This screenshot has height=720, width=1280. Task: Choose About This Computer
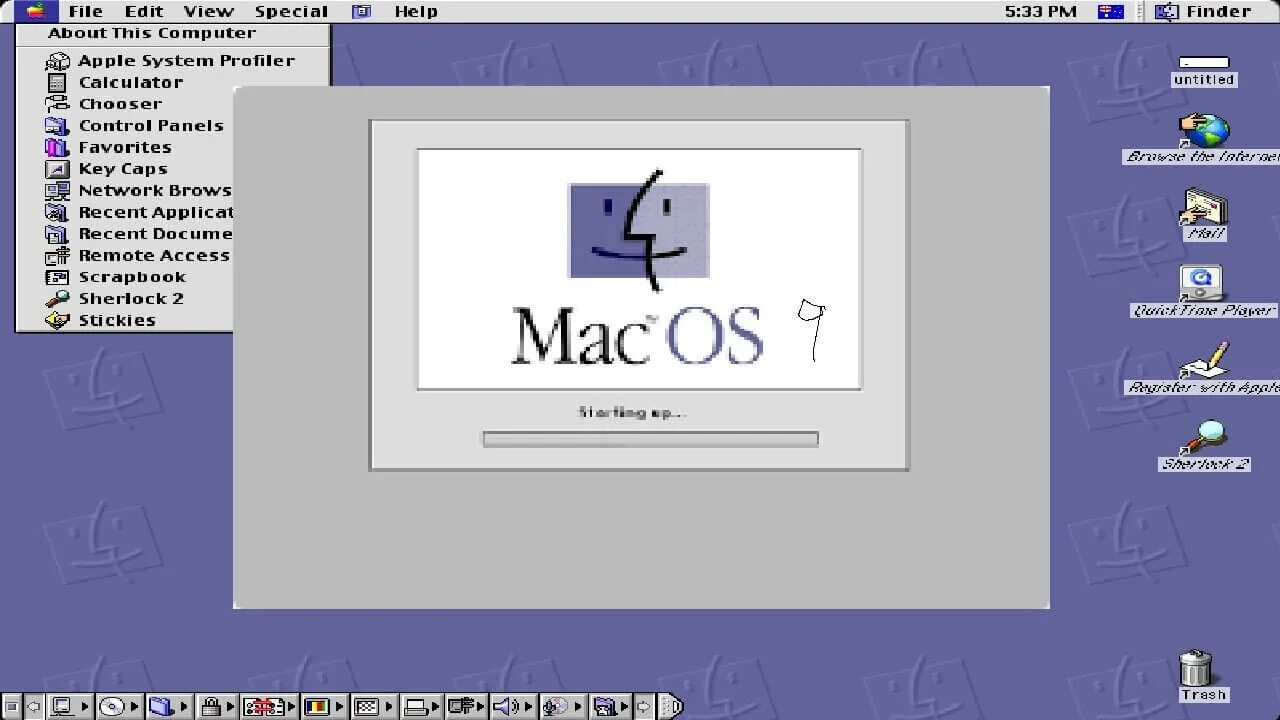pos(151,33)
